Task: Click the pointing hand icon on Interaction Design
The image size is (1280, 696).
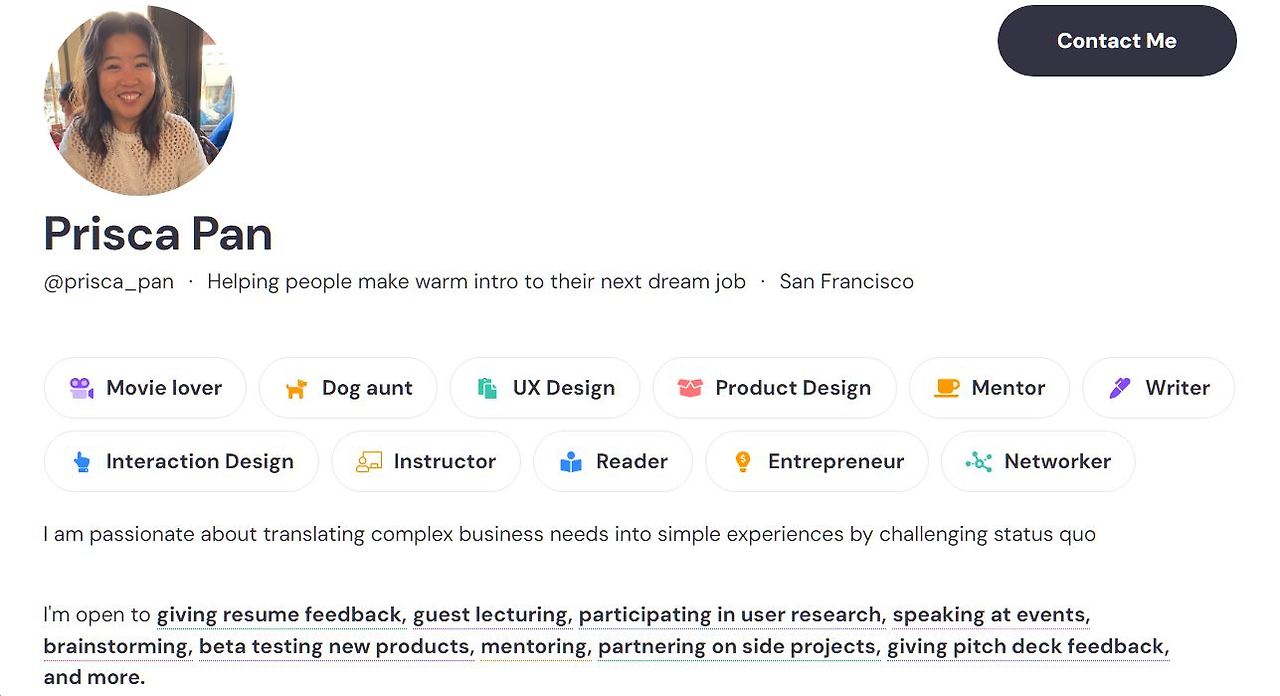Action: click(81, 462)
